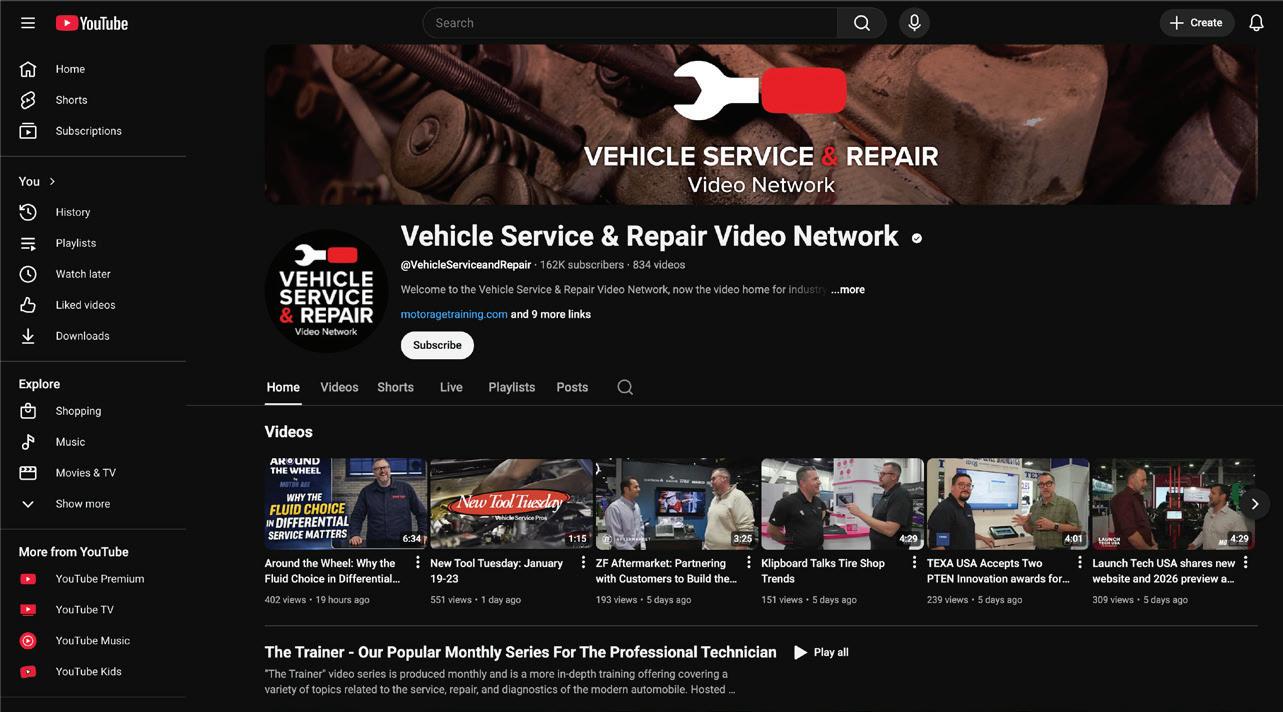The height and width of the screenshot is (712, 1283).
Task: Open New Tool Tuesday thumbnail
Action: 511,504
